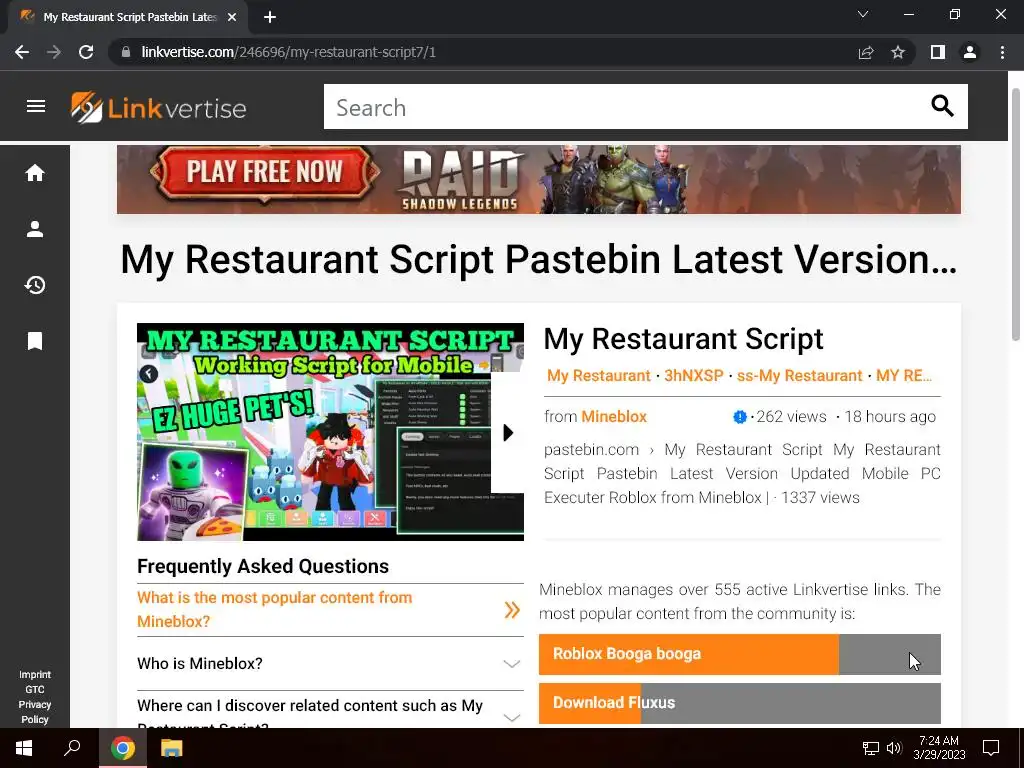Open Chrome three-dot menu
1024x768 pixels.
(x=1002, y=52)
